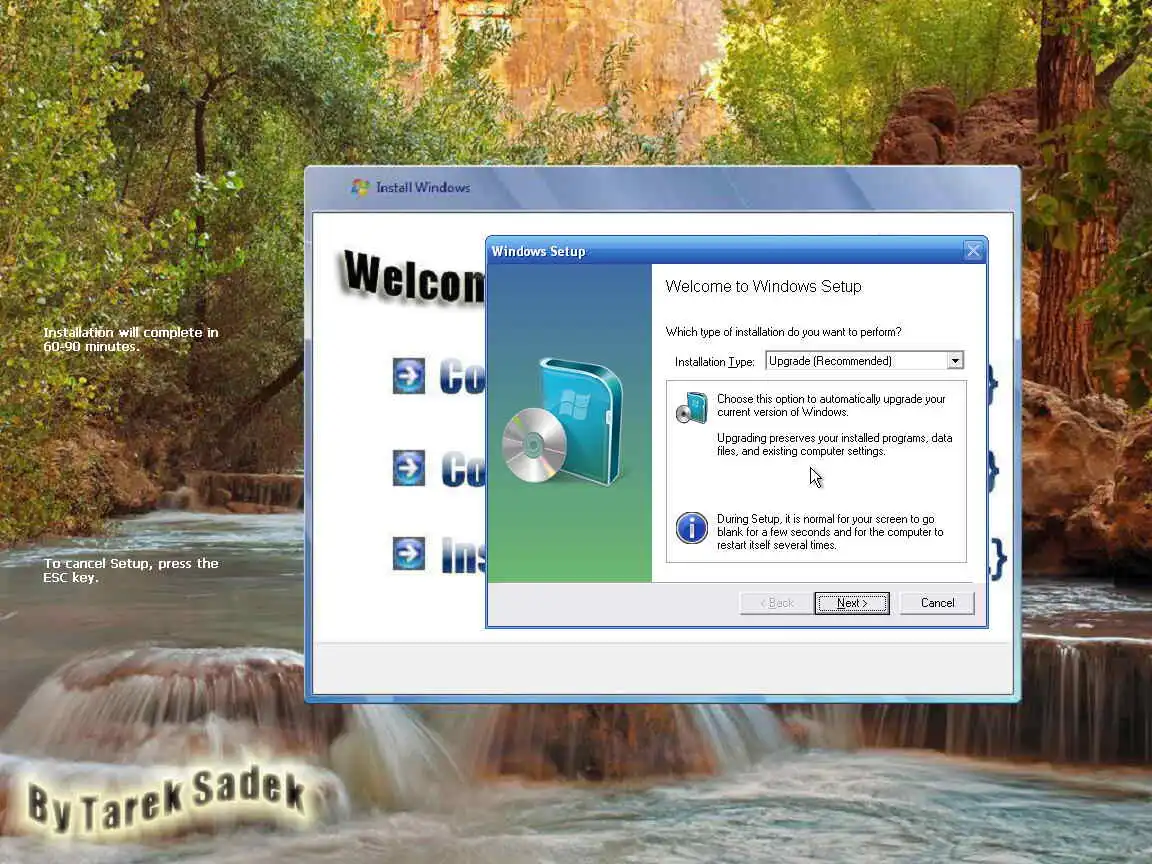Click the small upgrade box-and-disc icon

tap(691, 408)
